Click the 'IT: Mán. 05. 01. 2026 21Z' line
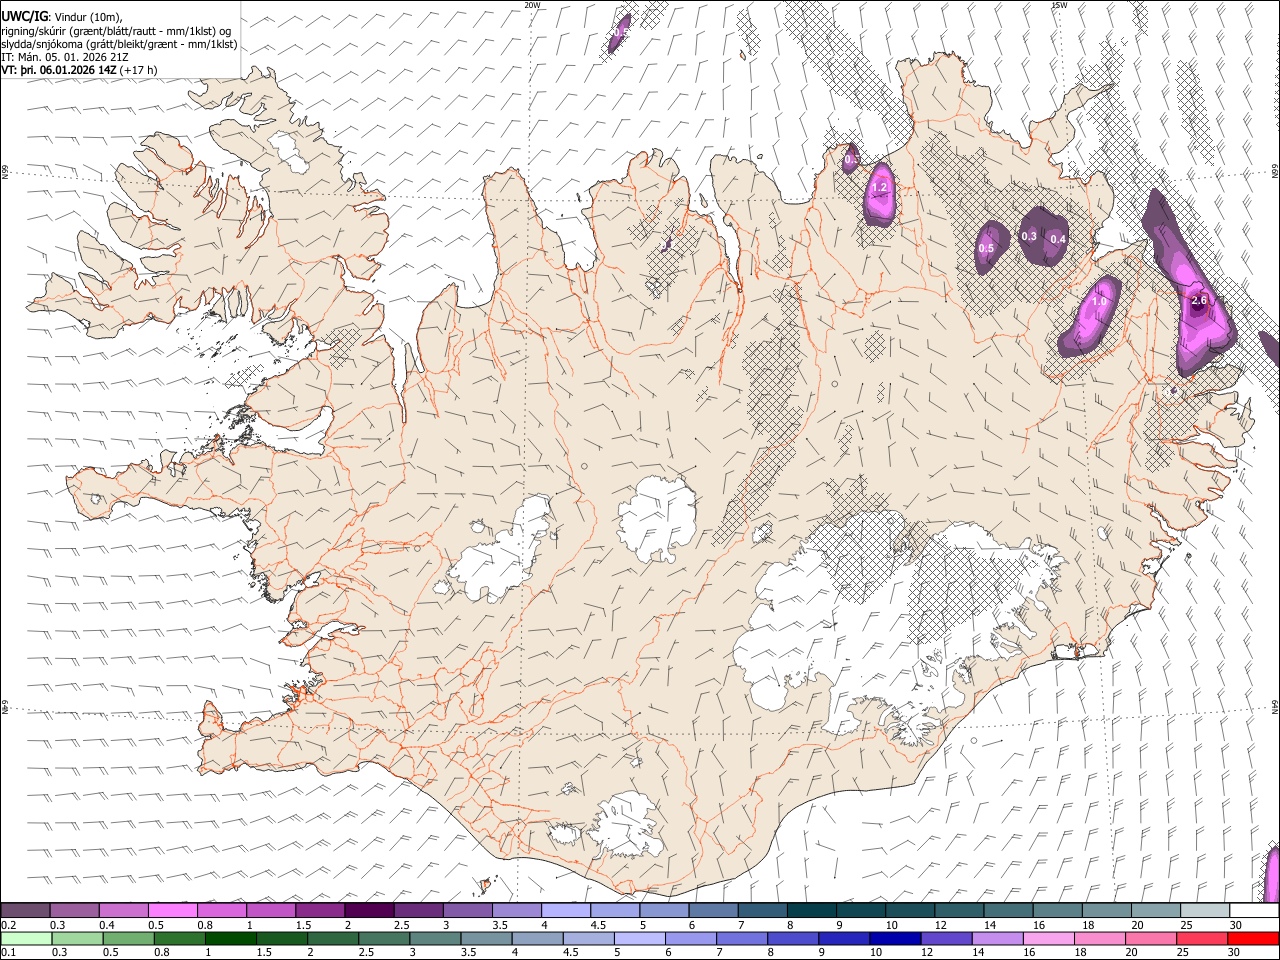This screenshot has width=1280, height=960. (63, 57)
